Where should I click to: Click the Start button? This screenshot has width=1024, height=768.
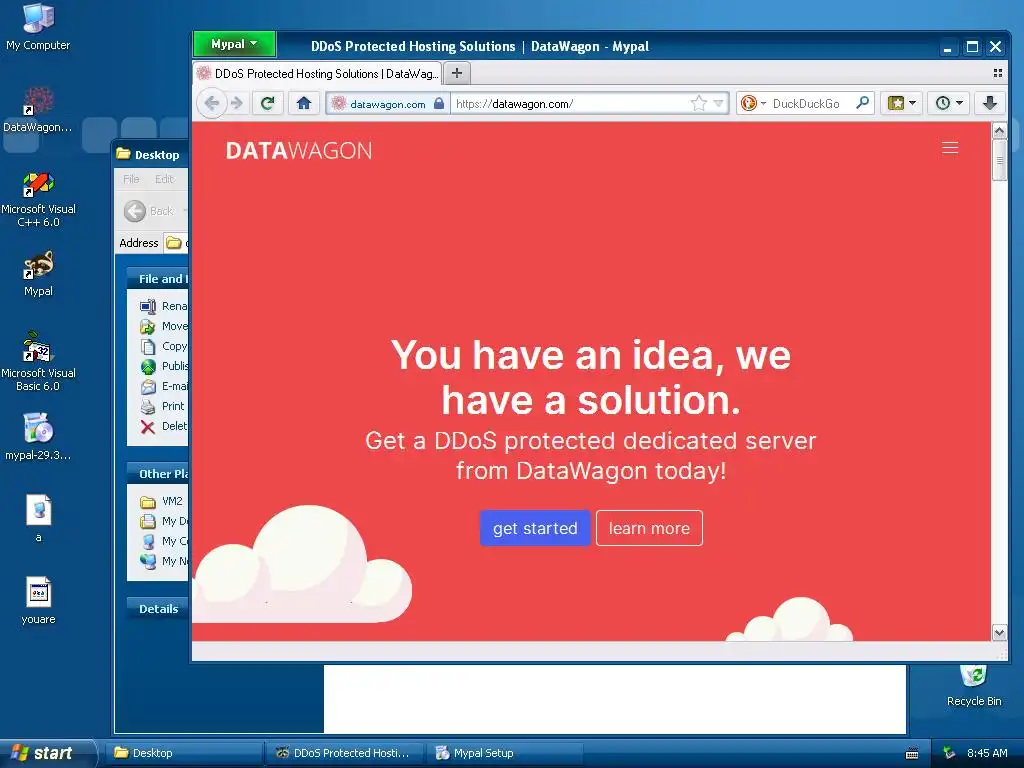(47, 753)
